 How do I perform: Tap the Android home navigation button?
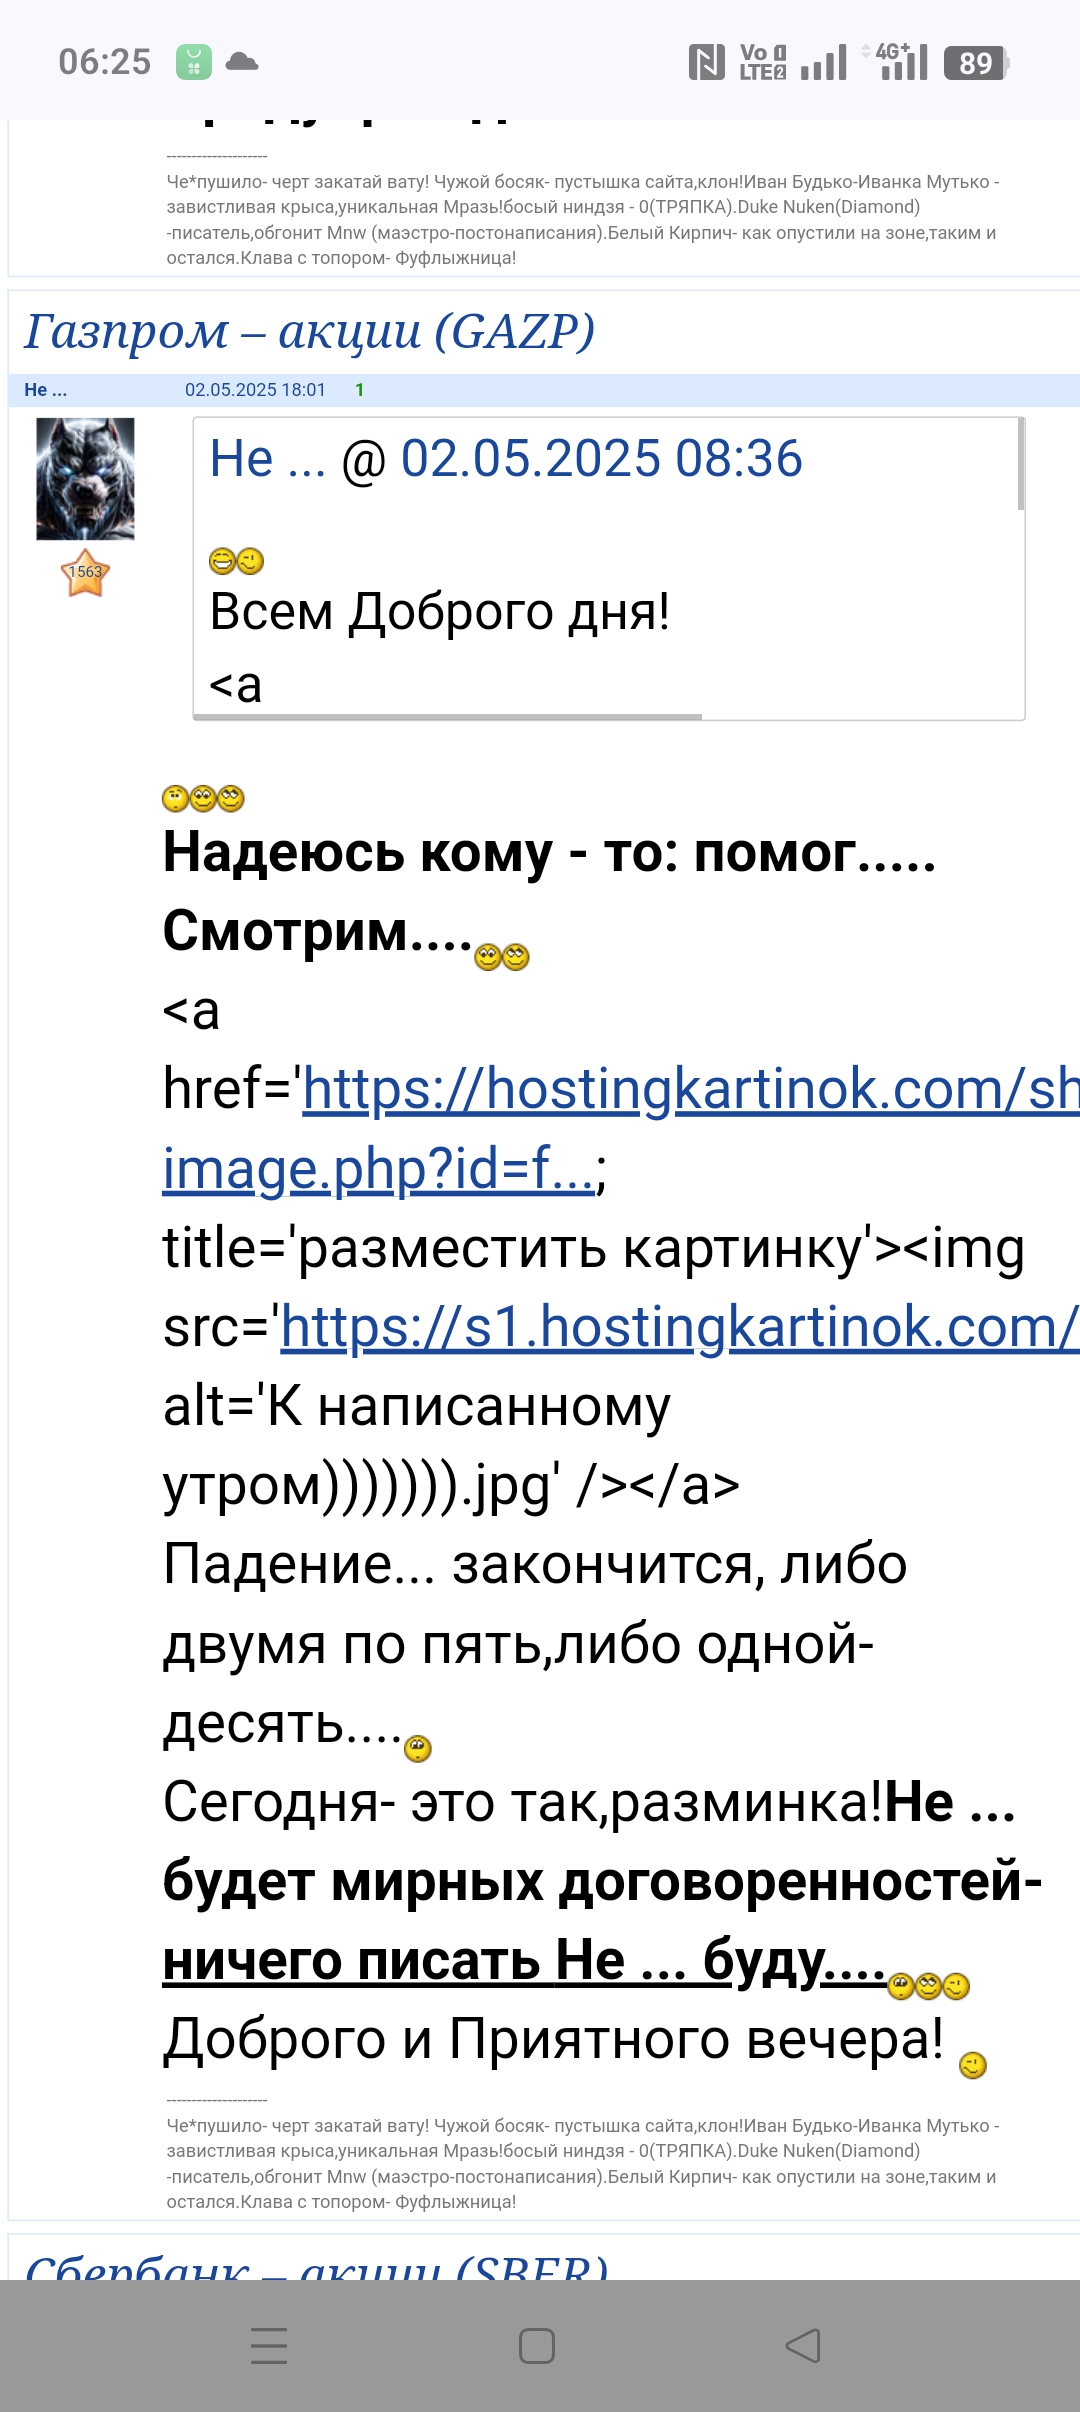click(537, 2346)
